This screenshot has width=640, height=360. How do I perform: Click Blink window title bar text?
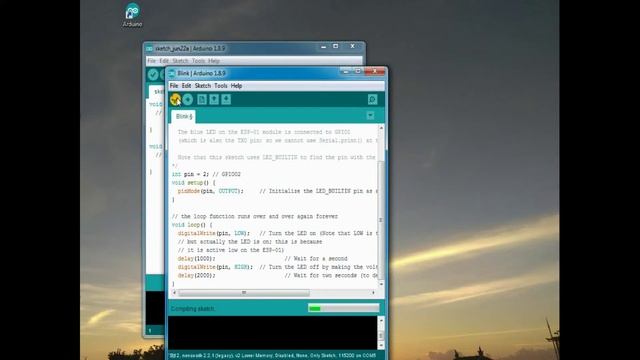[201, 73]
